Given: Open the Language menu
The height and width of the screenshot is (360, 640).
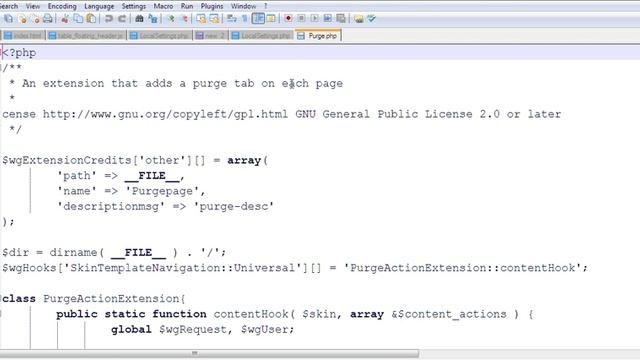Looking at the screenshot, I should [x=99, y=7].
